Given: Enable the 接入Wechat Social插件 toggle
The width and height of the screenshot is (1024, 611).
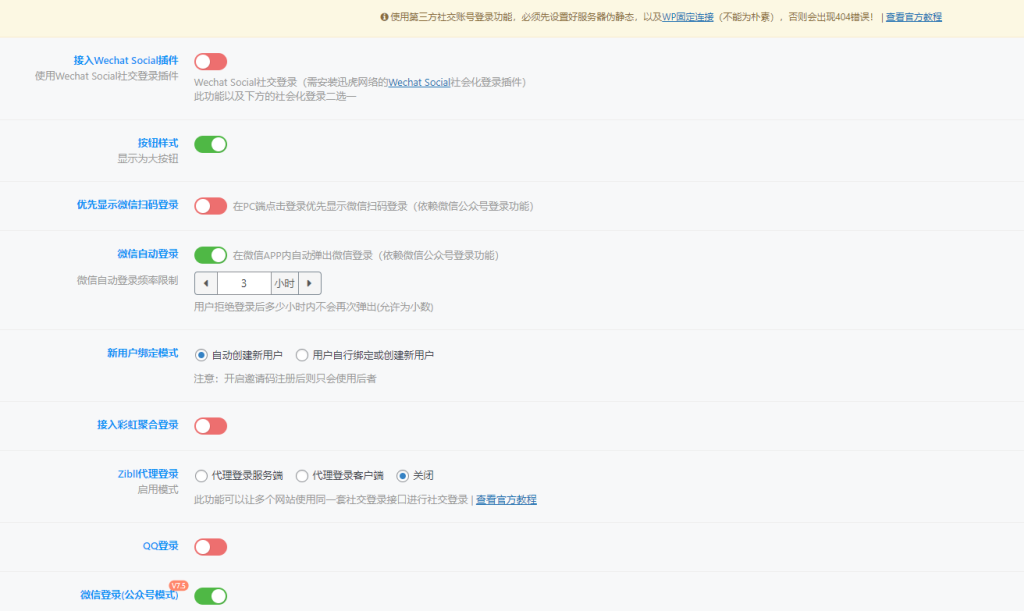Looking at the screenshot, I should [x=209, y=61].
